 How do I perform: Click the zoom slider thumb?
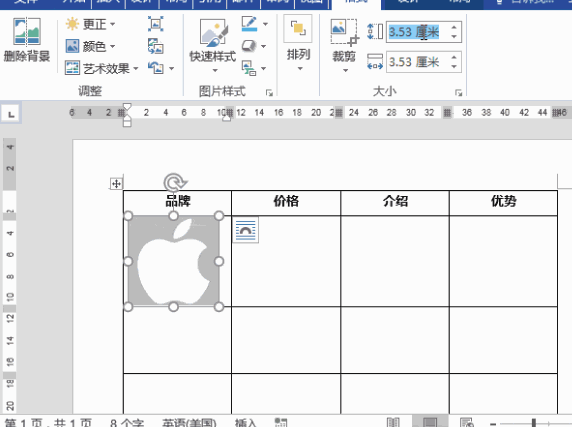(x=534, y=423)
